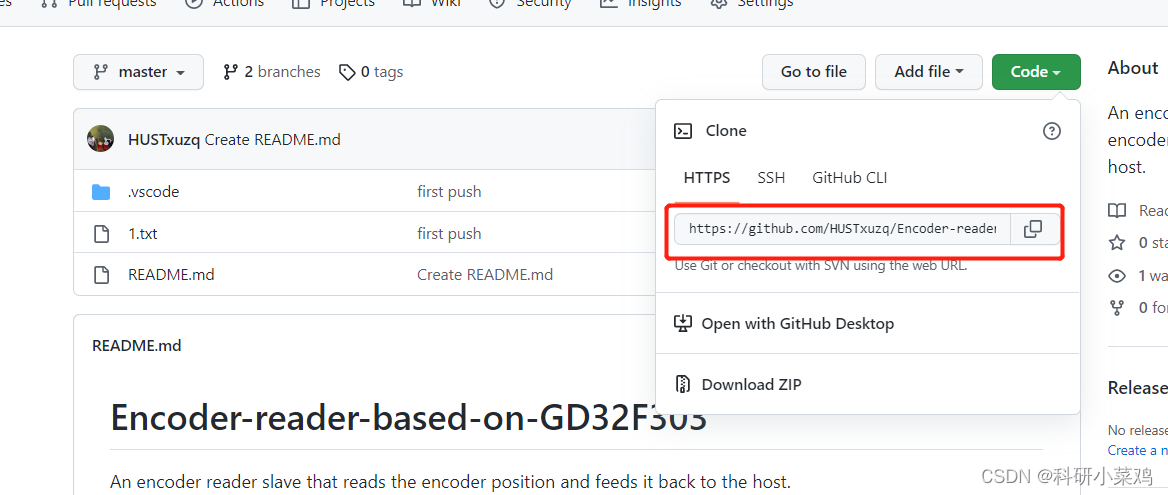The image size is (1168, 495).
Task: Click the Use Git or checkout hint text
Action: click(821, 266)
